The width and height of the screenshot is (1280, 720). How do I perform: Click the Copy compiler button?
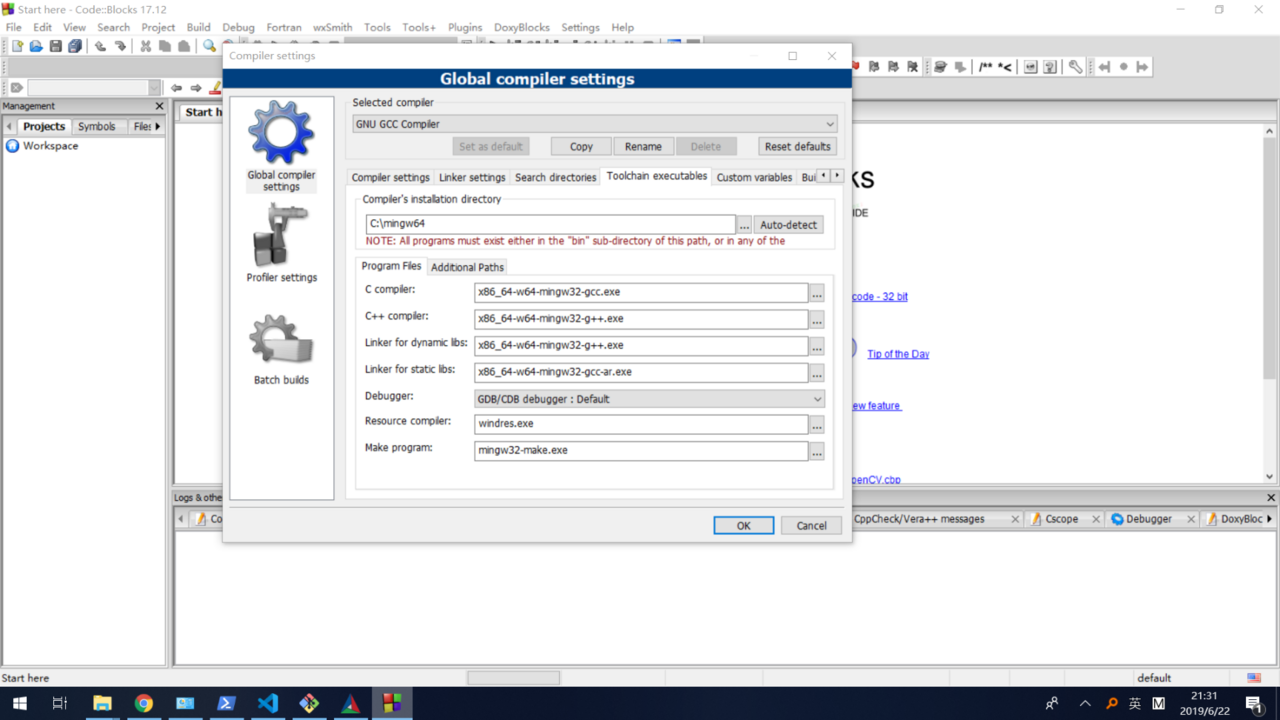(581, 146)
